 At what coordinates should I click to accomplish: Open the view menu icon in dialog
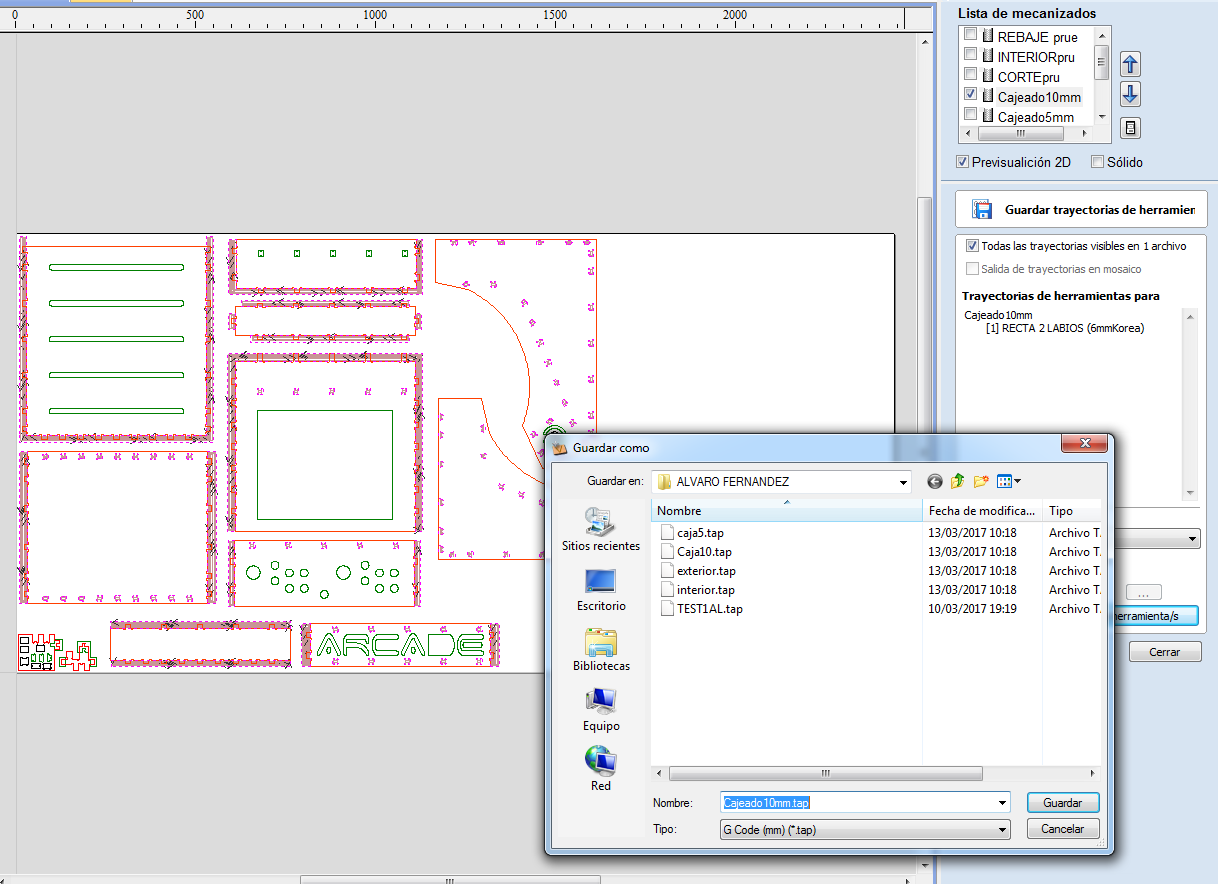(x=1008, y=481)
